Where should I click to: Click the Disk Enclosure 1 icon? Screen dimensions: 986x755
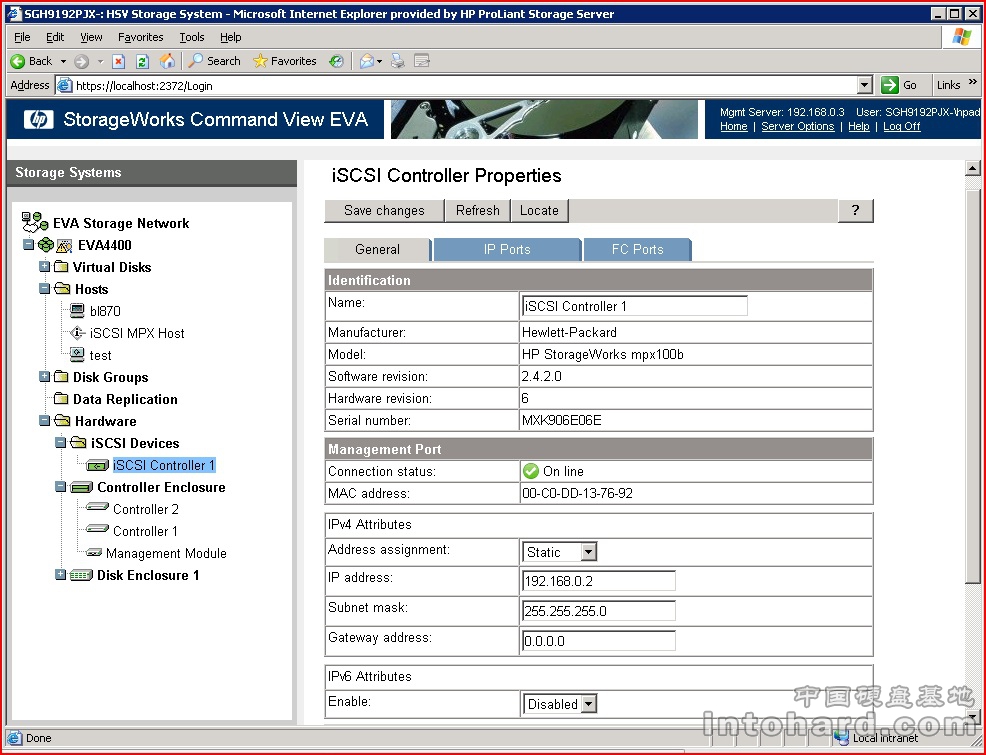point(81,575)
